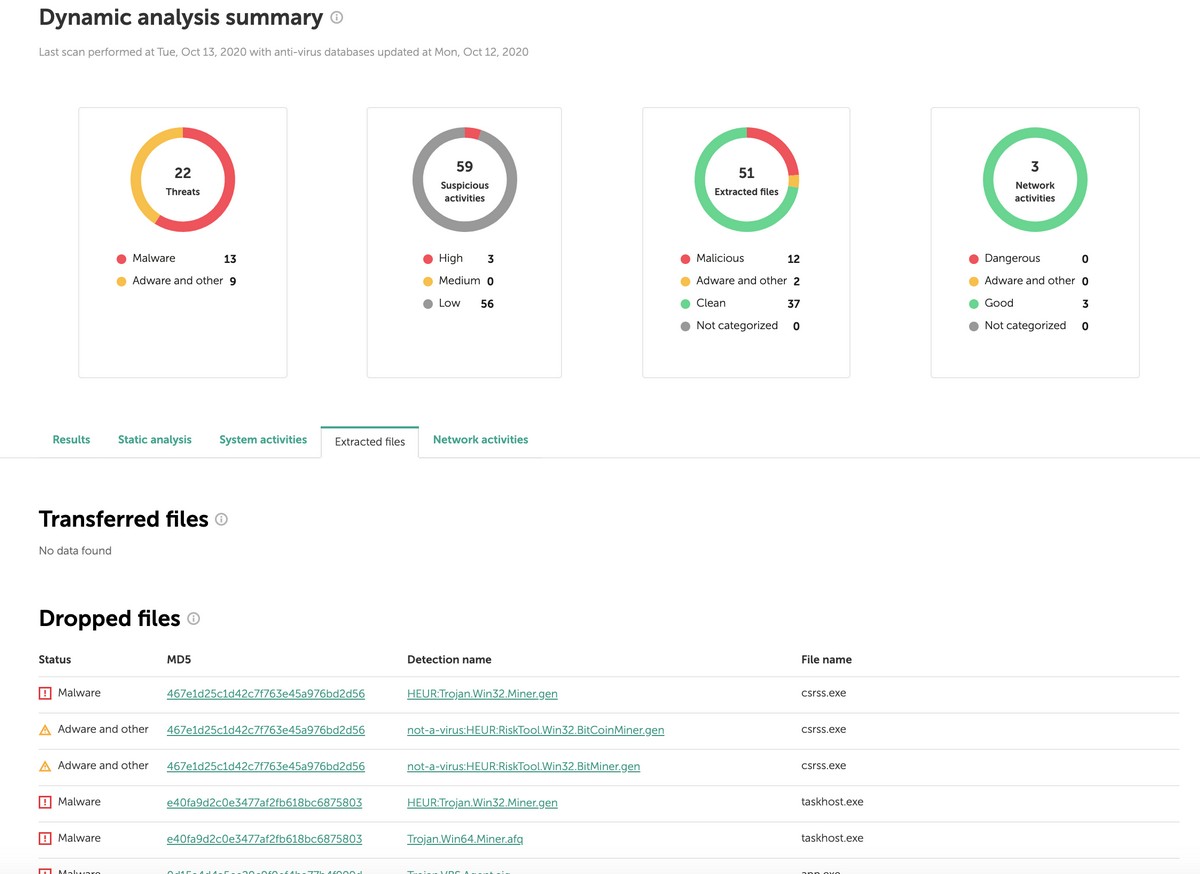Viewport: 1200px width, 874px height.
Task: Click green Good legend dot
Action: pyautogui.click(x=973, y=304)
